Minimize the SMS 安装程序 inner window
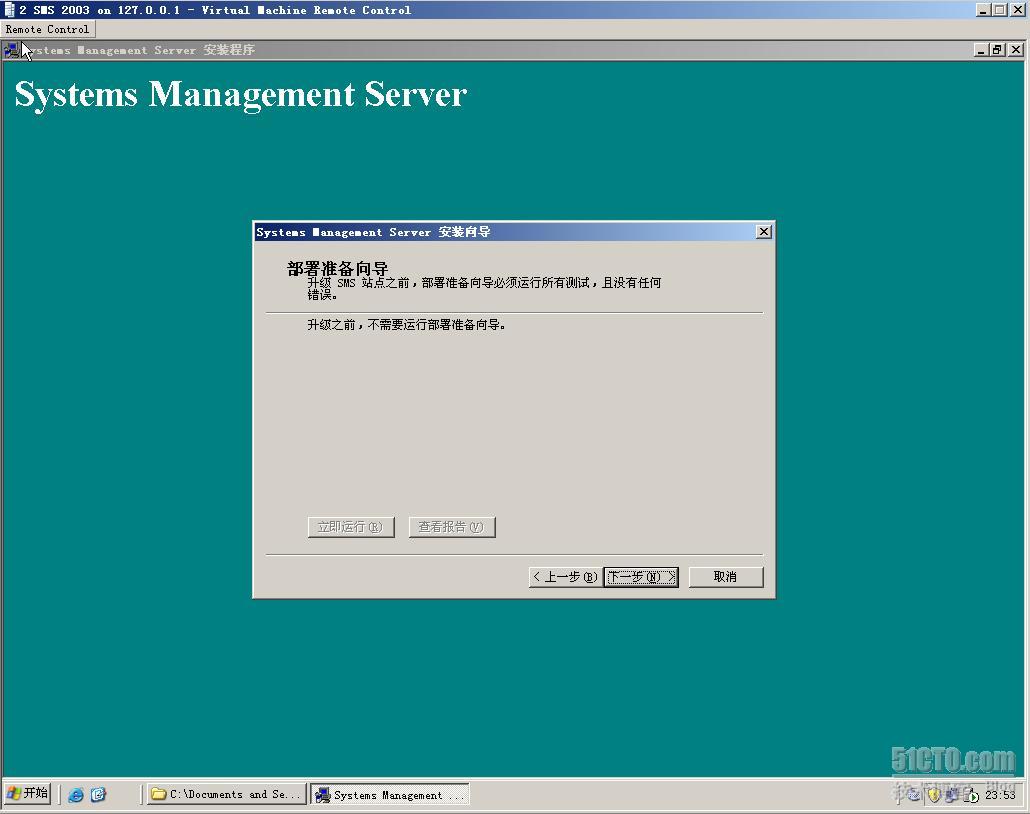Image resolution: width=1030 pixels, height=814 pixels. coord(981,50)
